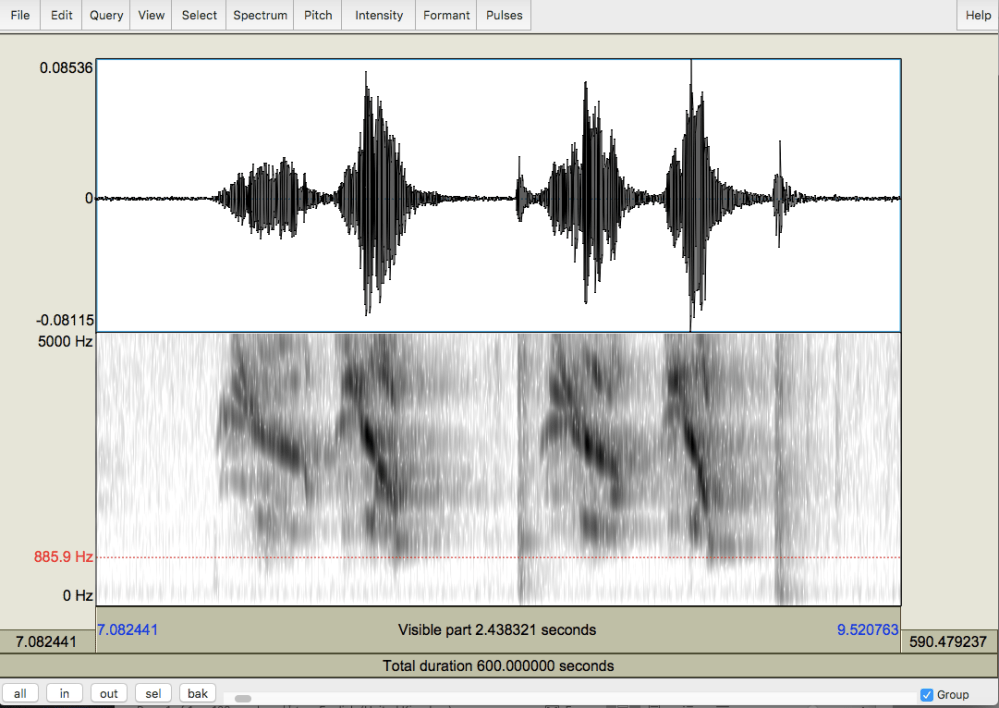
Task: Open the Pitch menu
Action: coord(318,15)
